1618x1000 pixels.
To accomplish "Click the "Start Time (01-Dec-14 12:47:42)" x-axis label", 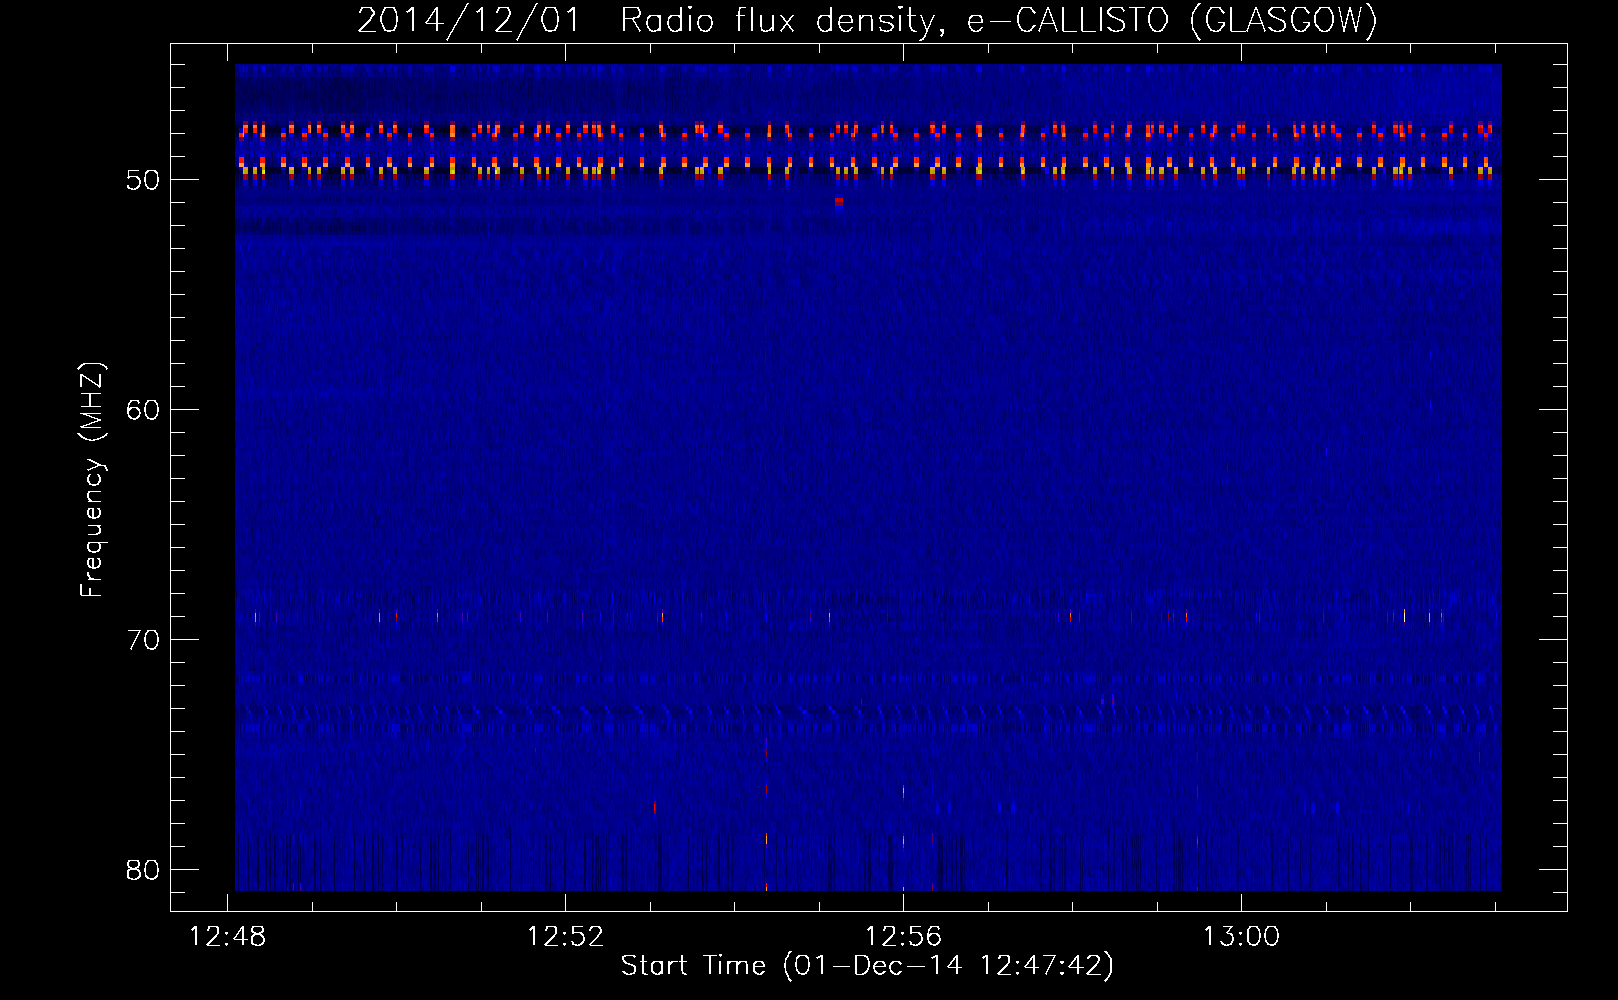I will pyautogui.click(x=867, y=966).
